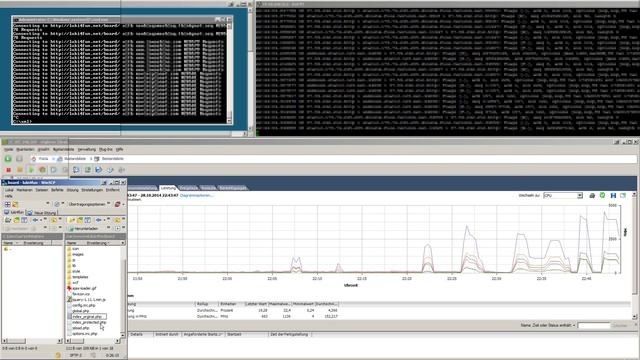Screen dimensions: 640x360
Task: Click the green power on play button
Action: (31, 170)
